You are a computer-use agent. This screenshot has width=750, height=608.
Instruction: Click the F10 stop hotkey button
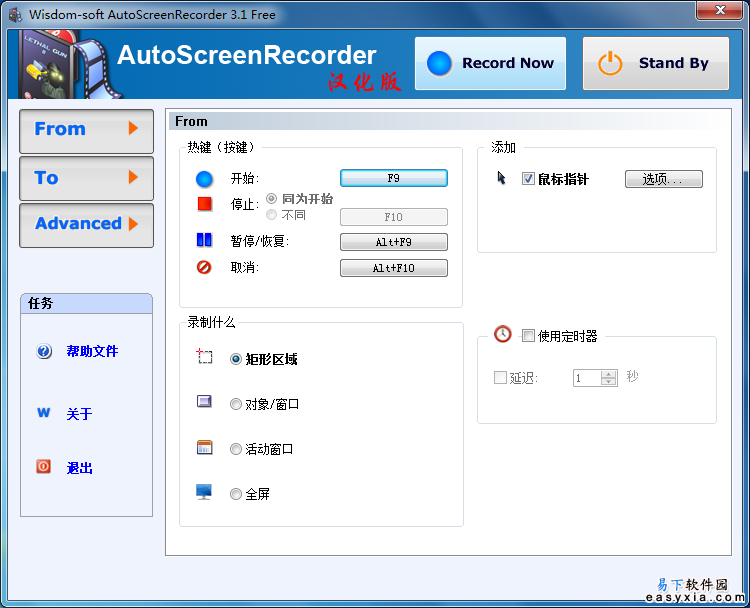394,217
